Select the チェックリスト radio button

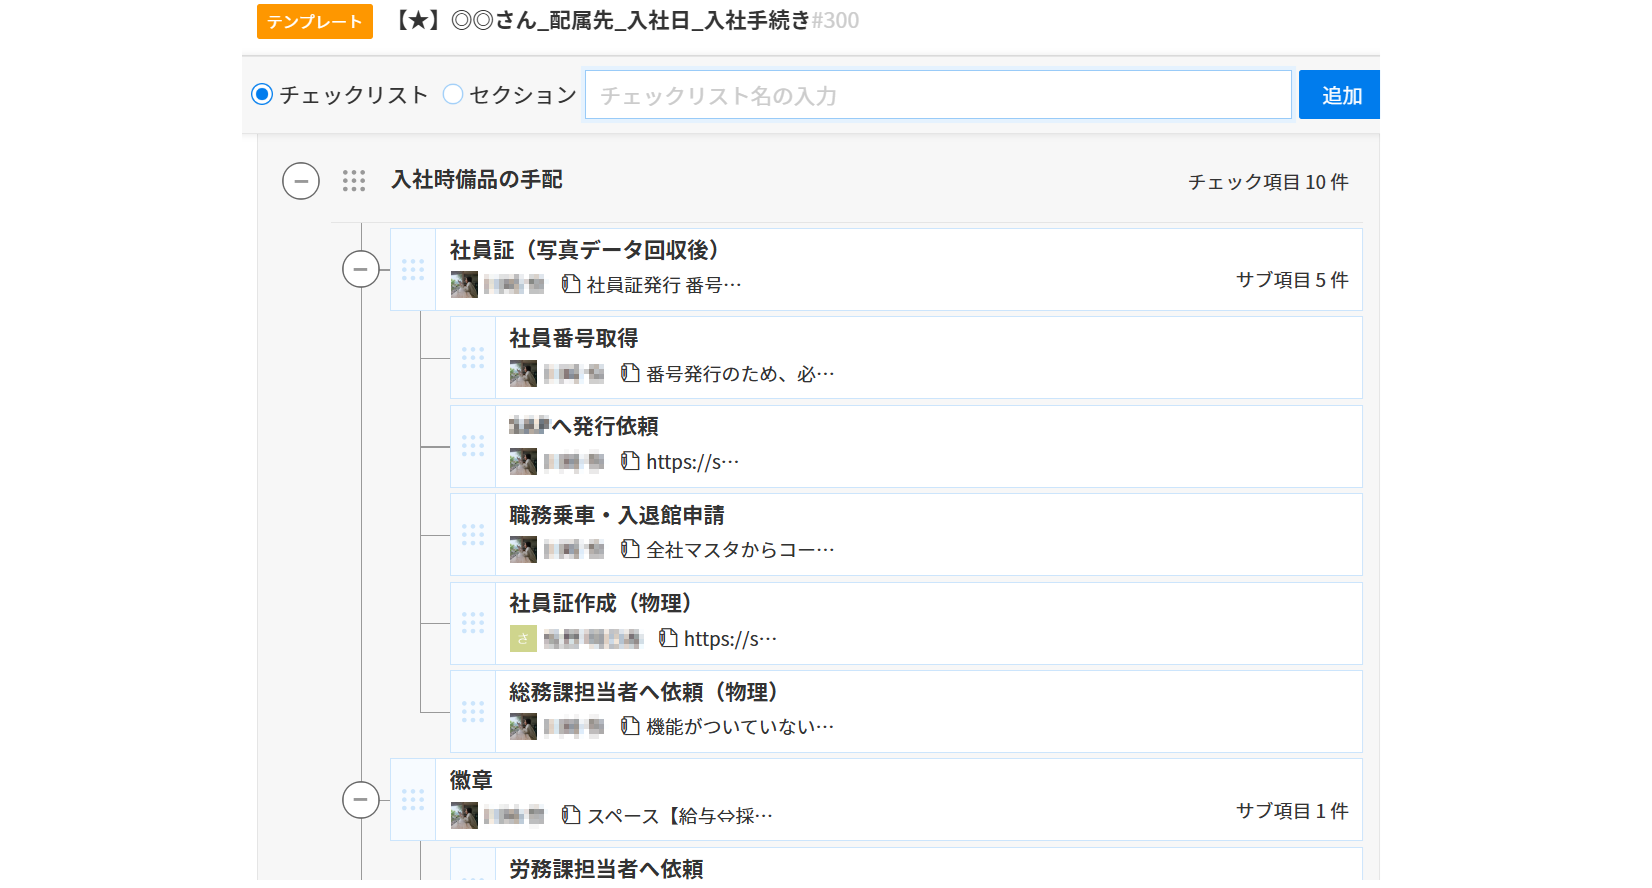(262, 94)
